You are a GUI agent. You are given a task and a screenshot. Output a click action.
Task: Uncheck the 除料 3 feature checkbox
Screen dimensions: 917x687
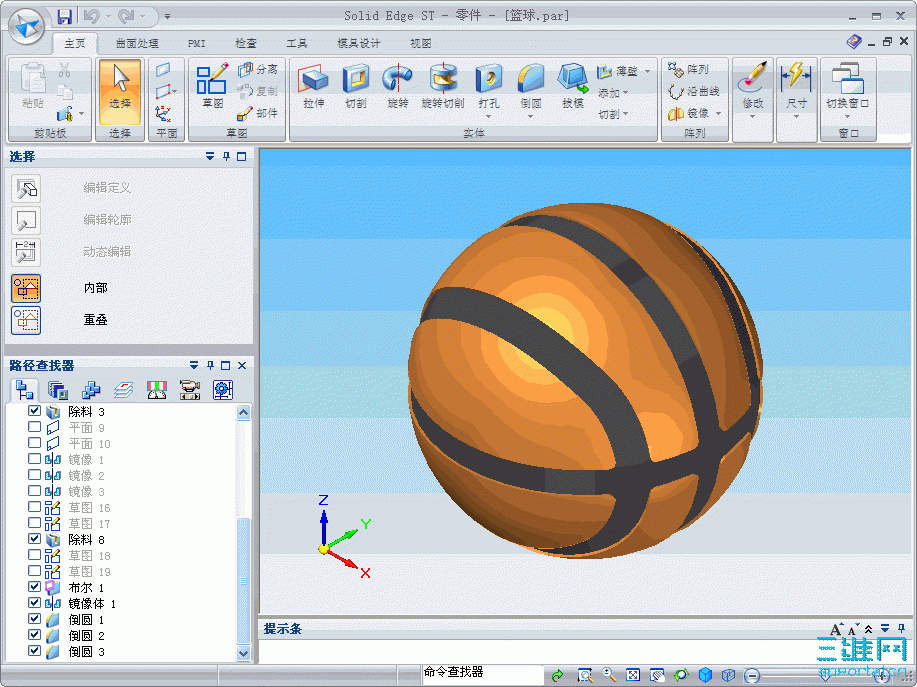tap(35, 411)
